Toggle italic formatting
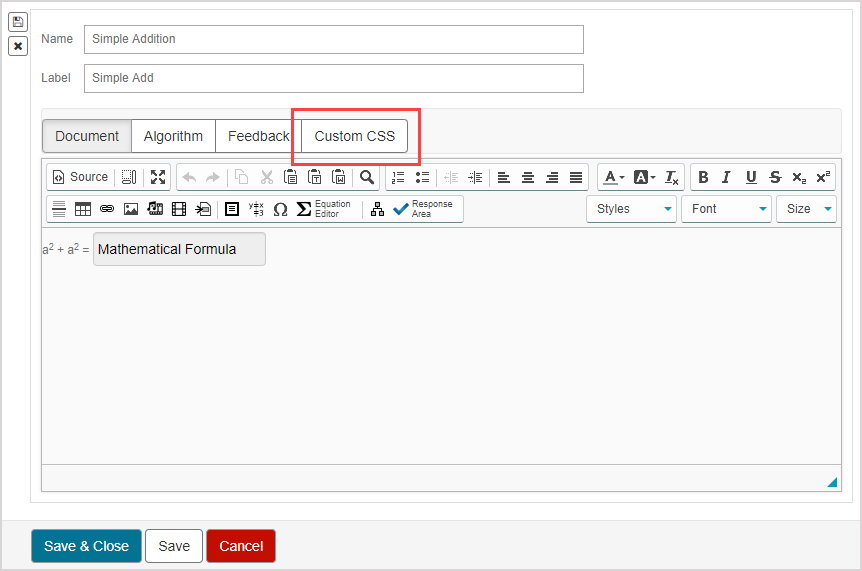862x571 pixels. pyautogui.click(x=727, y=177)
